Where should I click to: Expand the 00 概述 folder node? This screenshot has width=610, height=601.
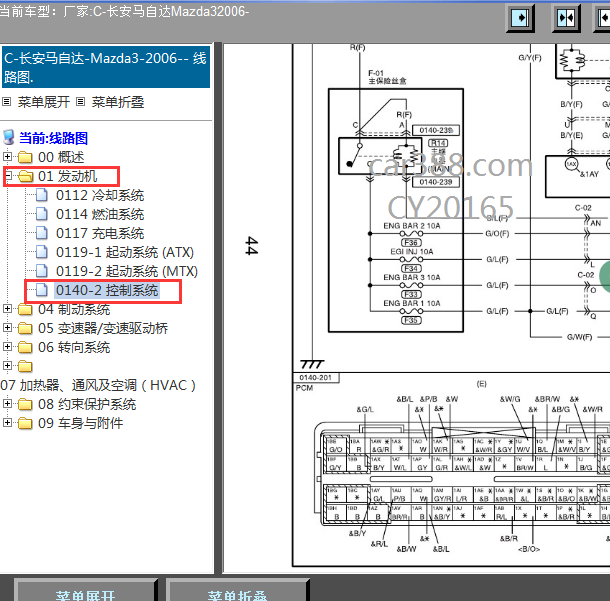click(7, 156)
